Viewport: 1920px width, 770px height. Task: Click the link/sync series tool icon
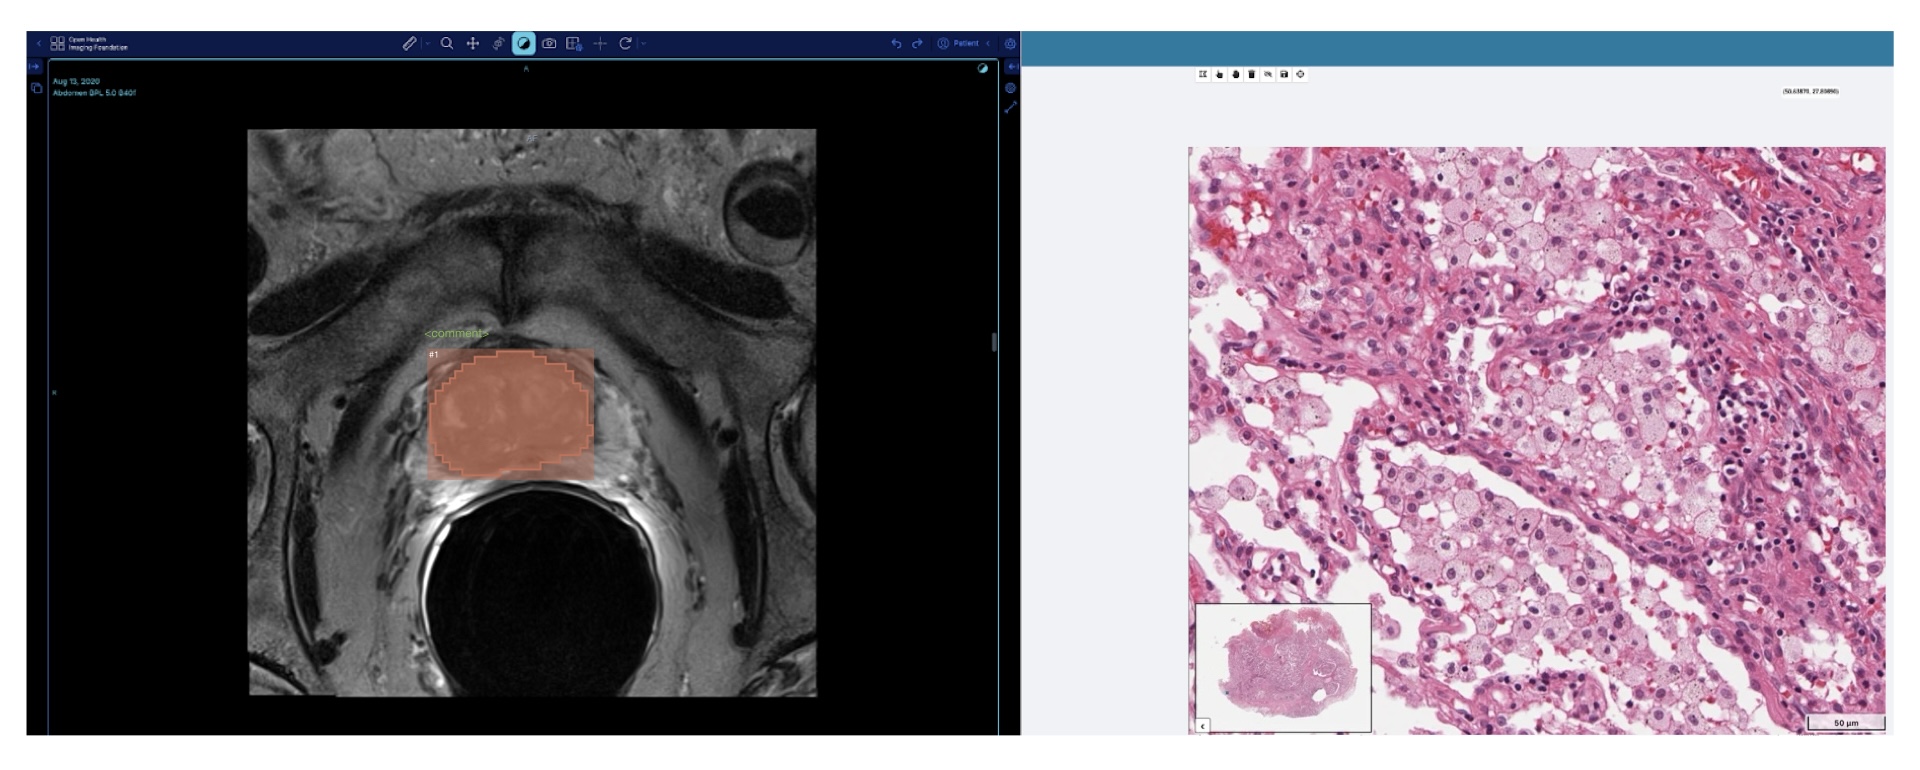(498, 44)
